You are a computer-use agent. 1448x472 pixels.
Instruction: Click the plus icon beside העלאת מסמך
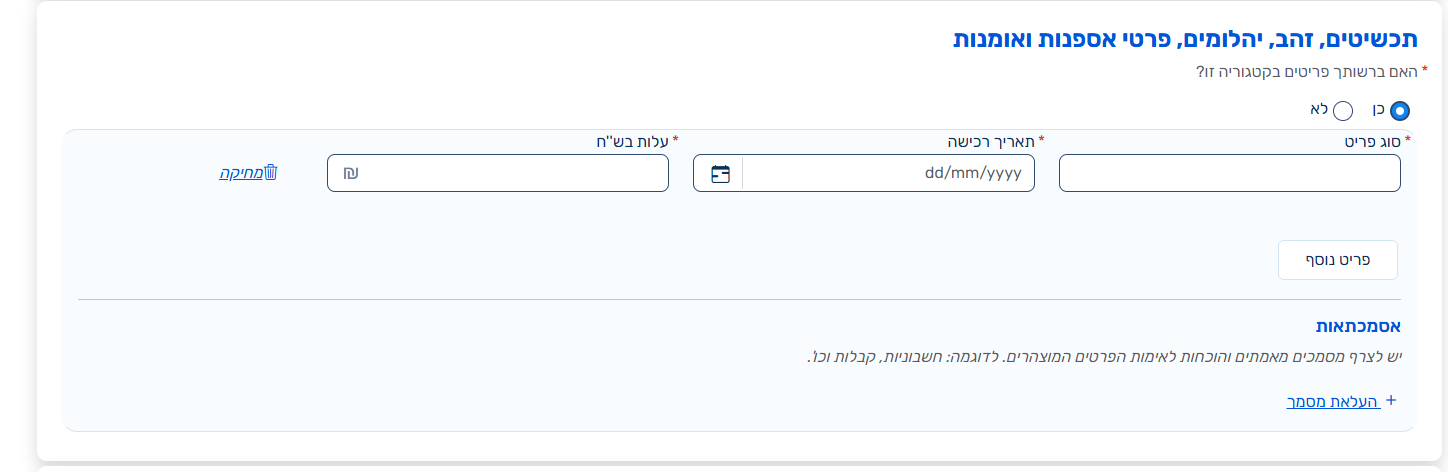(x=1390, y=401)
